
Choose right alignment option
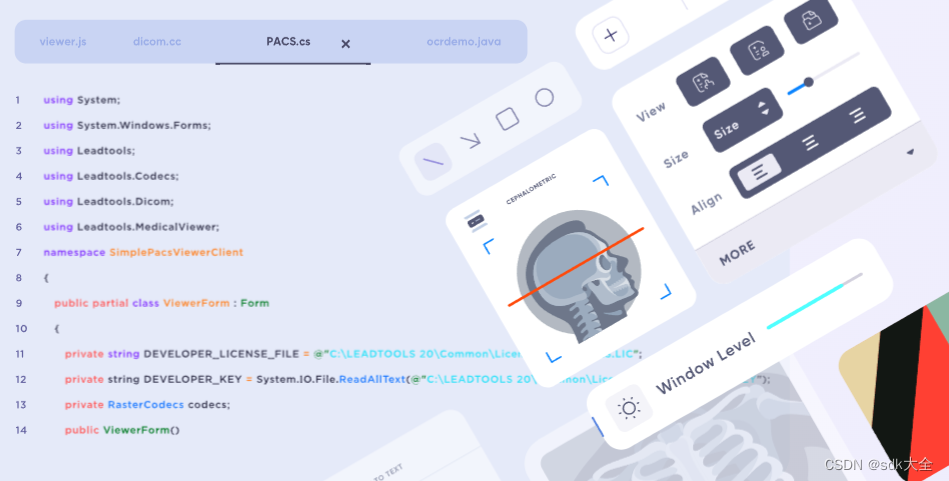[x=857, y=115]
